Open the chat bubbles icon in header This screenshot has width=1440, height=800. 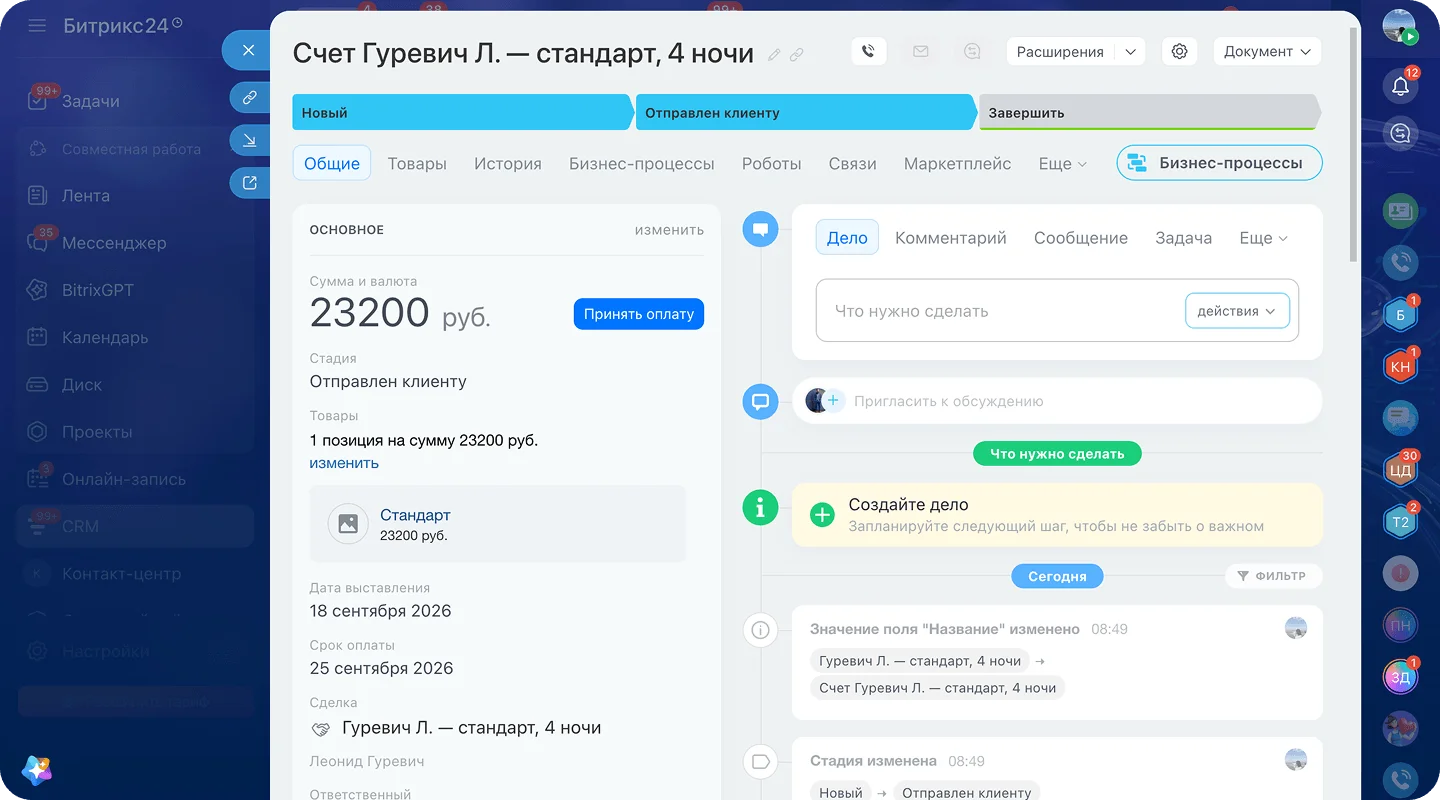point(972,52)
